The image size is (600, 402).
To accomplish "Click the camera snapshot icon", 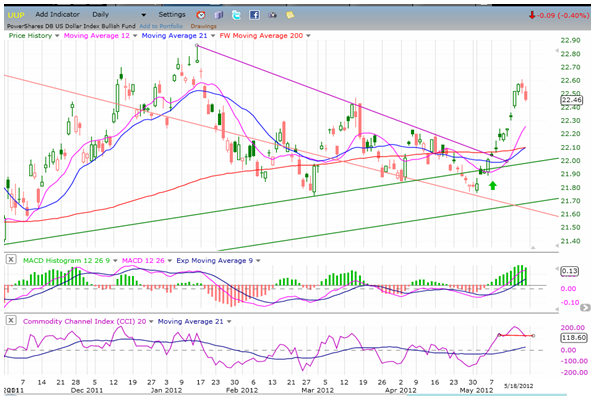I will tap(272, 15).
